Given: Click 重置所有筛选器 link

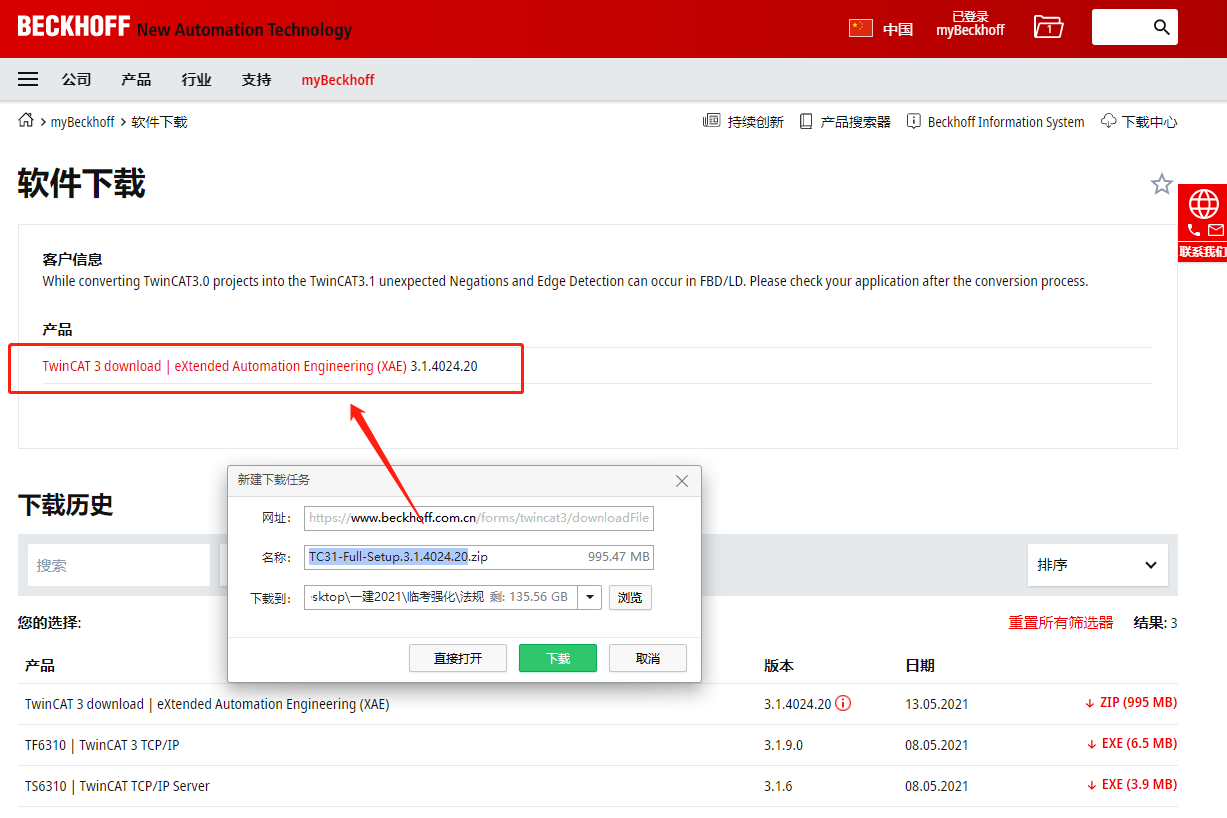Looking at the screenshot, I should (1060, 623).
